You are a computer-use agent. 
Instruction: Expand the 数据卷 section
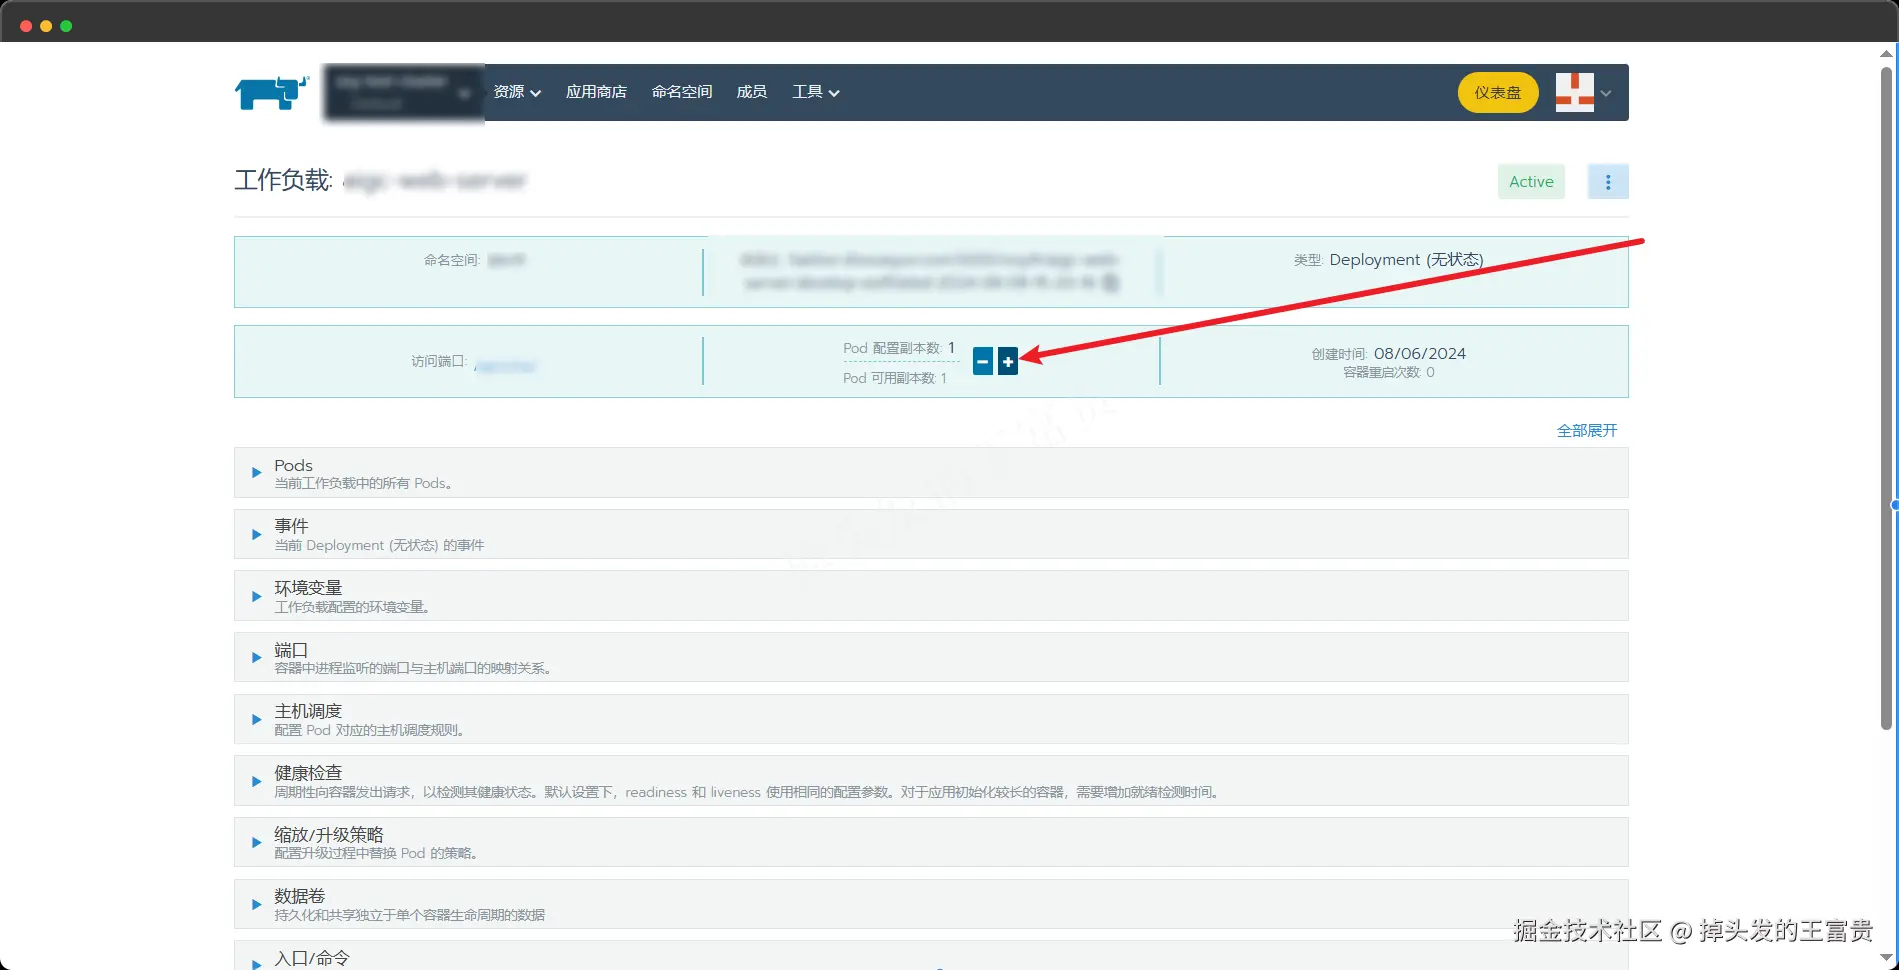click(x=931, y=905)
